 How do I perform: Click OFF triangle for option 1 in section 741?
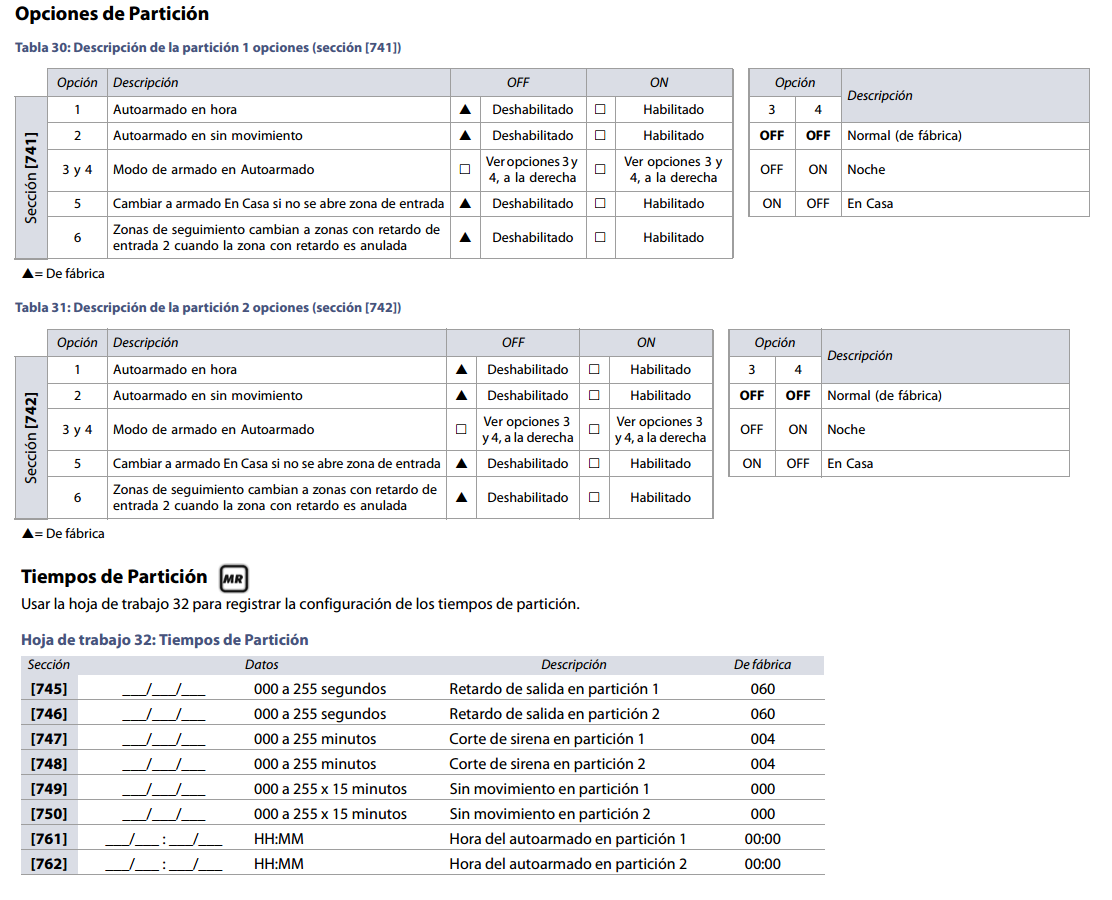point(464,109)
